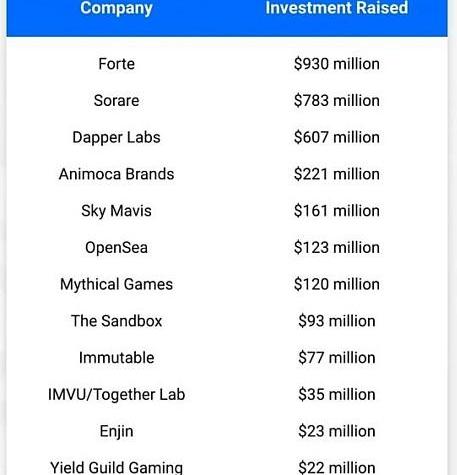The image size is (457, 475).
Task: Select the Forte company cell
Action: click(x=117, y=64)
